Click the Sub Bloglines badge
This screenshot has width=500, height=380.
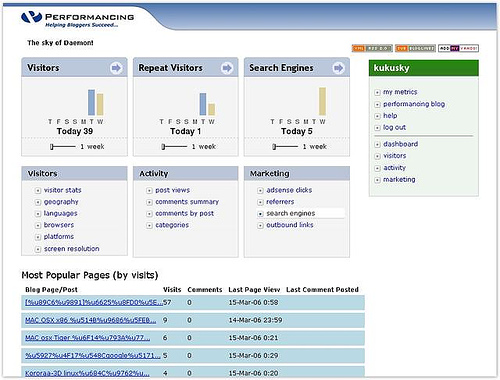415,48
